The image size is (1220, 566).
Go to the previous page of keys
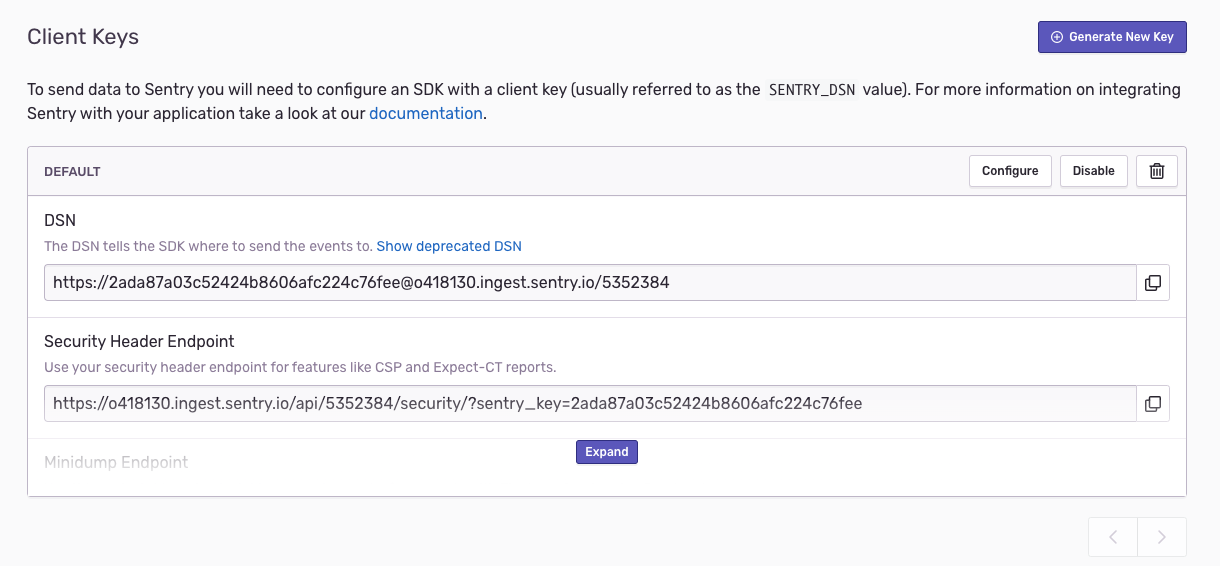[x=1113, y=537]
